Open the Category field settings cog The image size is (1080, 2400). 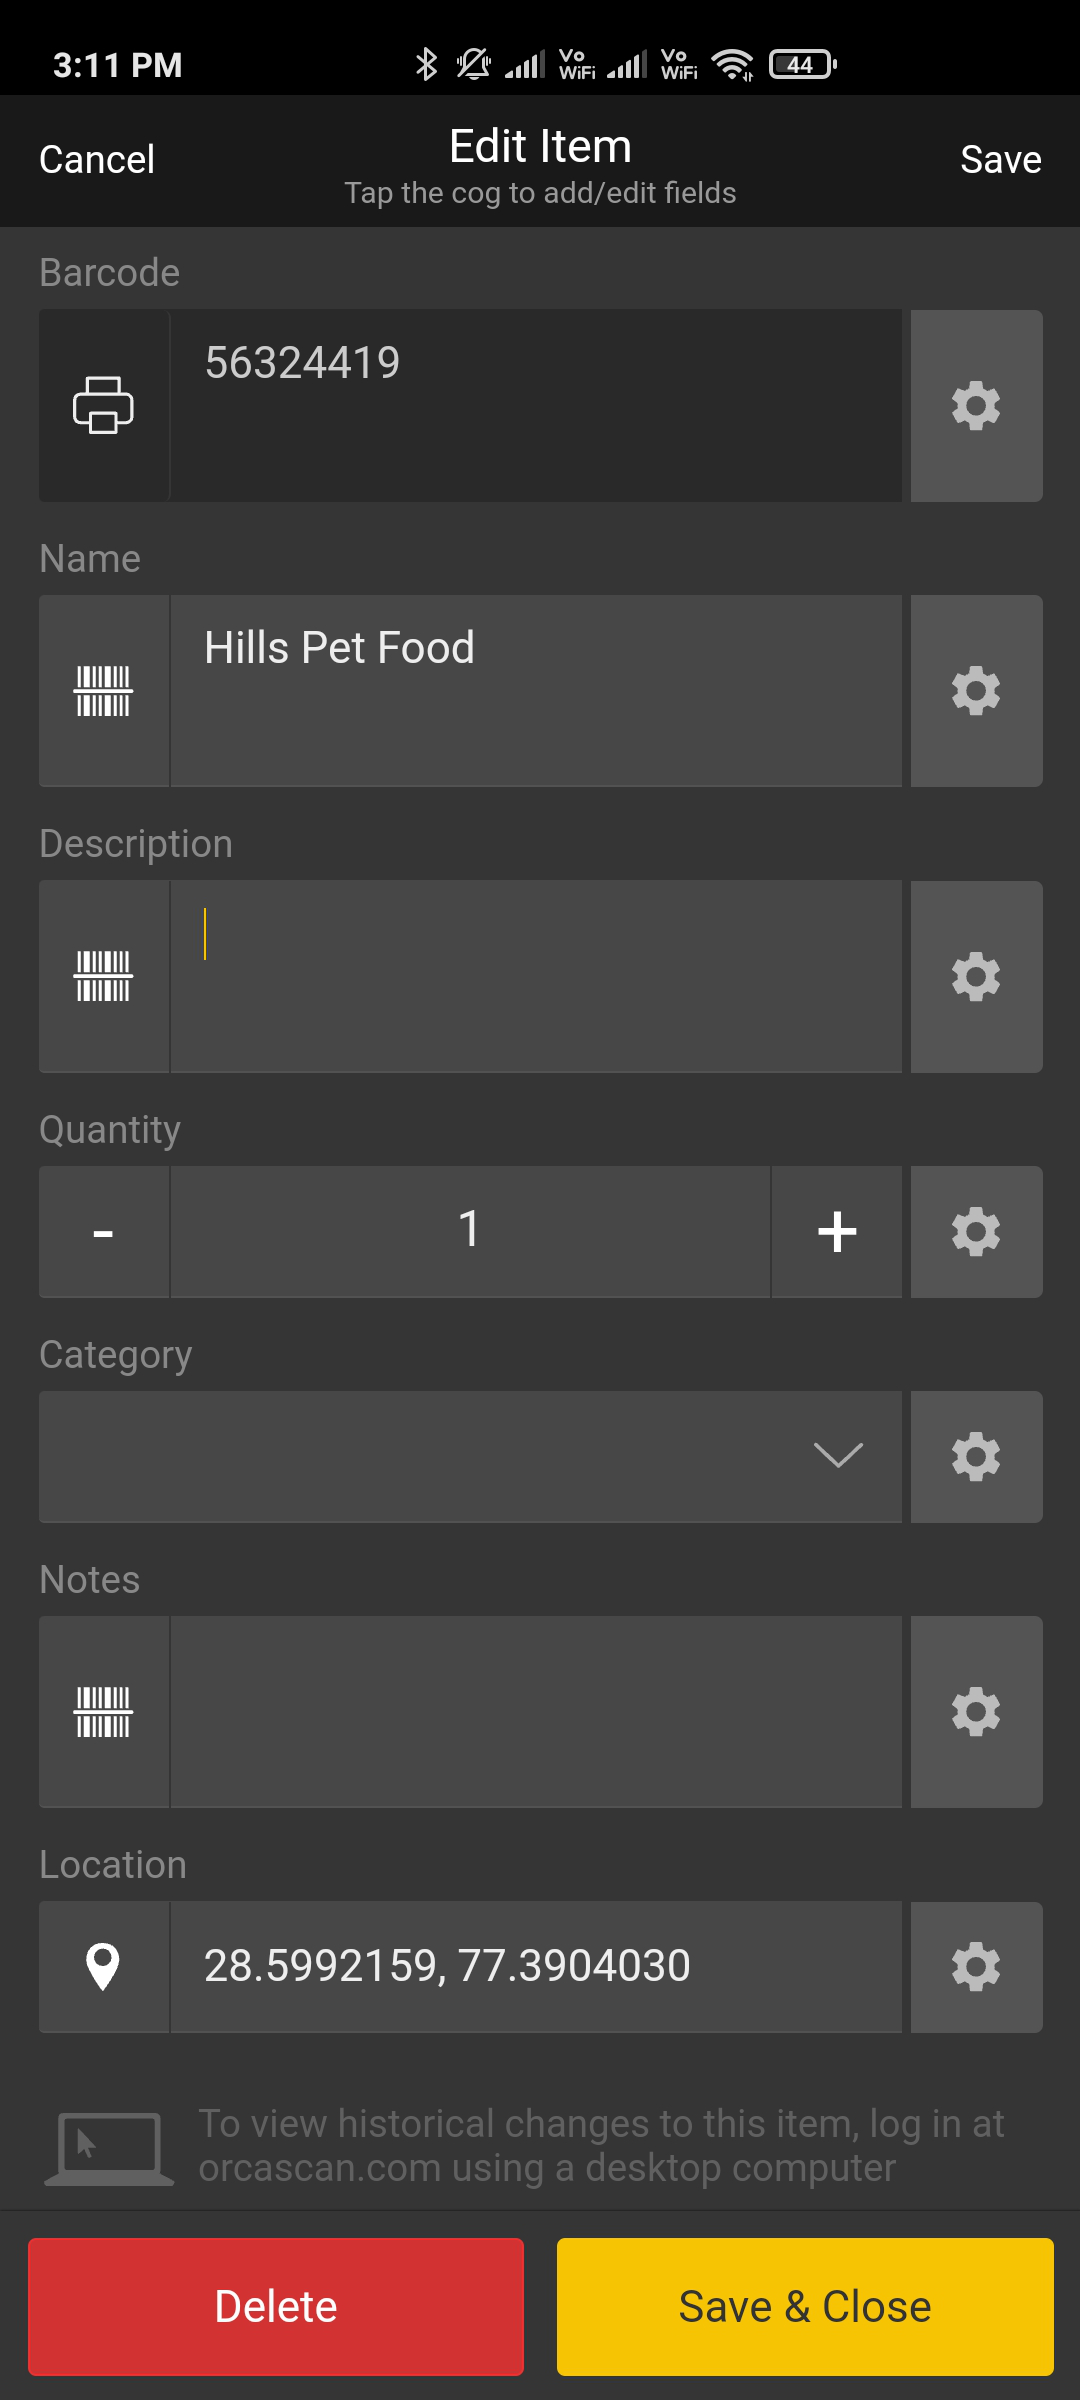[976, 1456]
